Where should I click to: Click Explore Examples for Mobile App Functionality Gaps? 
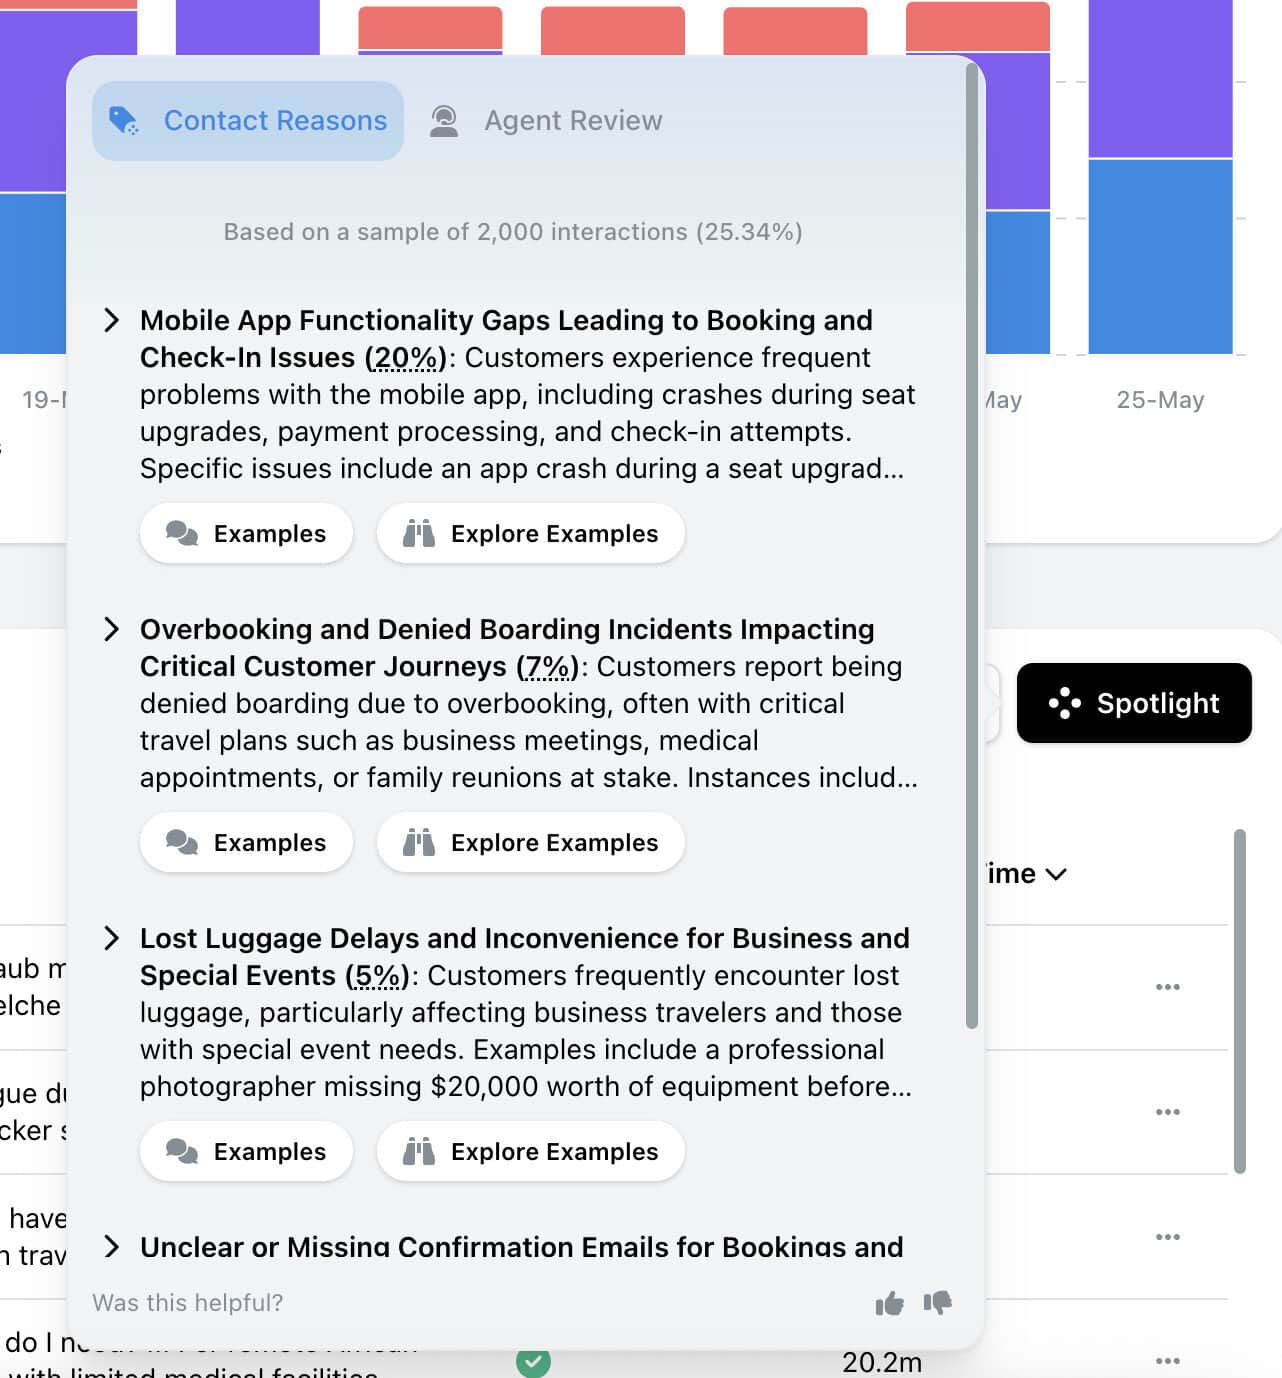(x=531, y=534)
